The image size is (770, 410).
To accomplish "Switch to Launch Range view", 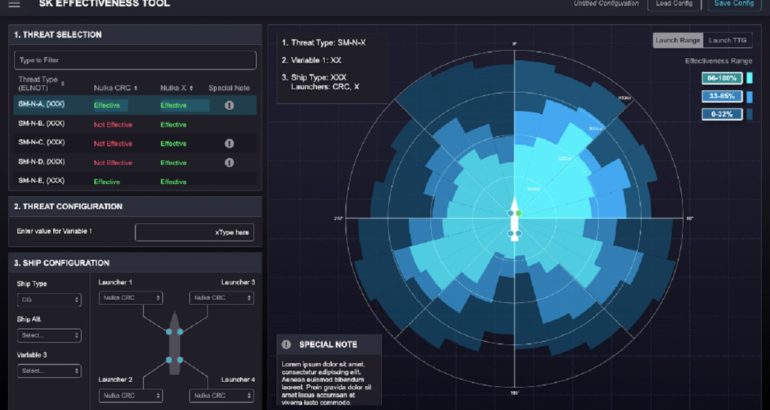I will point(677,40).
